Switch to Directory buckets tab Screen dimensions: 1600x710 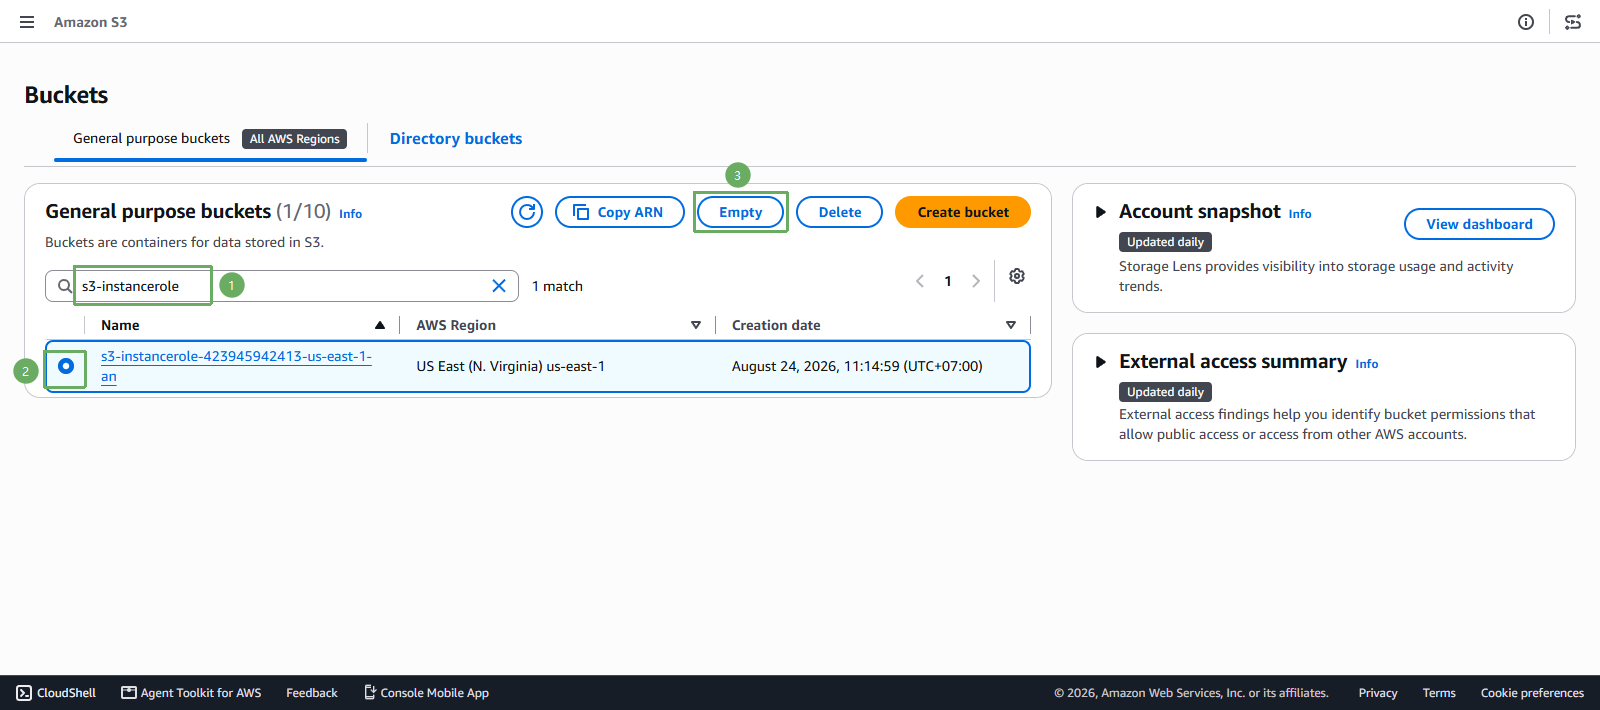click(456, 139)
